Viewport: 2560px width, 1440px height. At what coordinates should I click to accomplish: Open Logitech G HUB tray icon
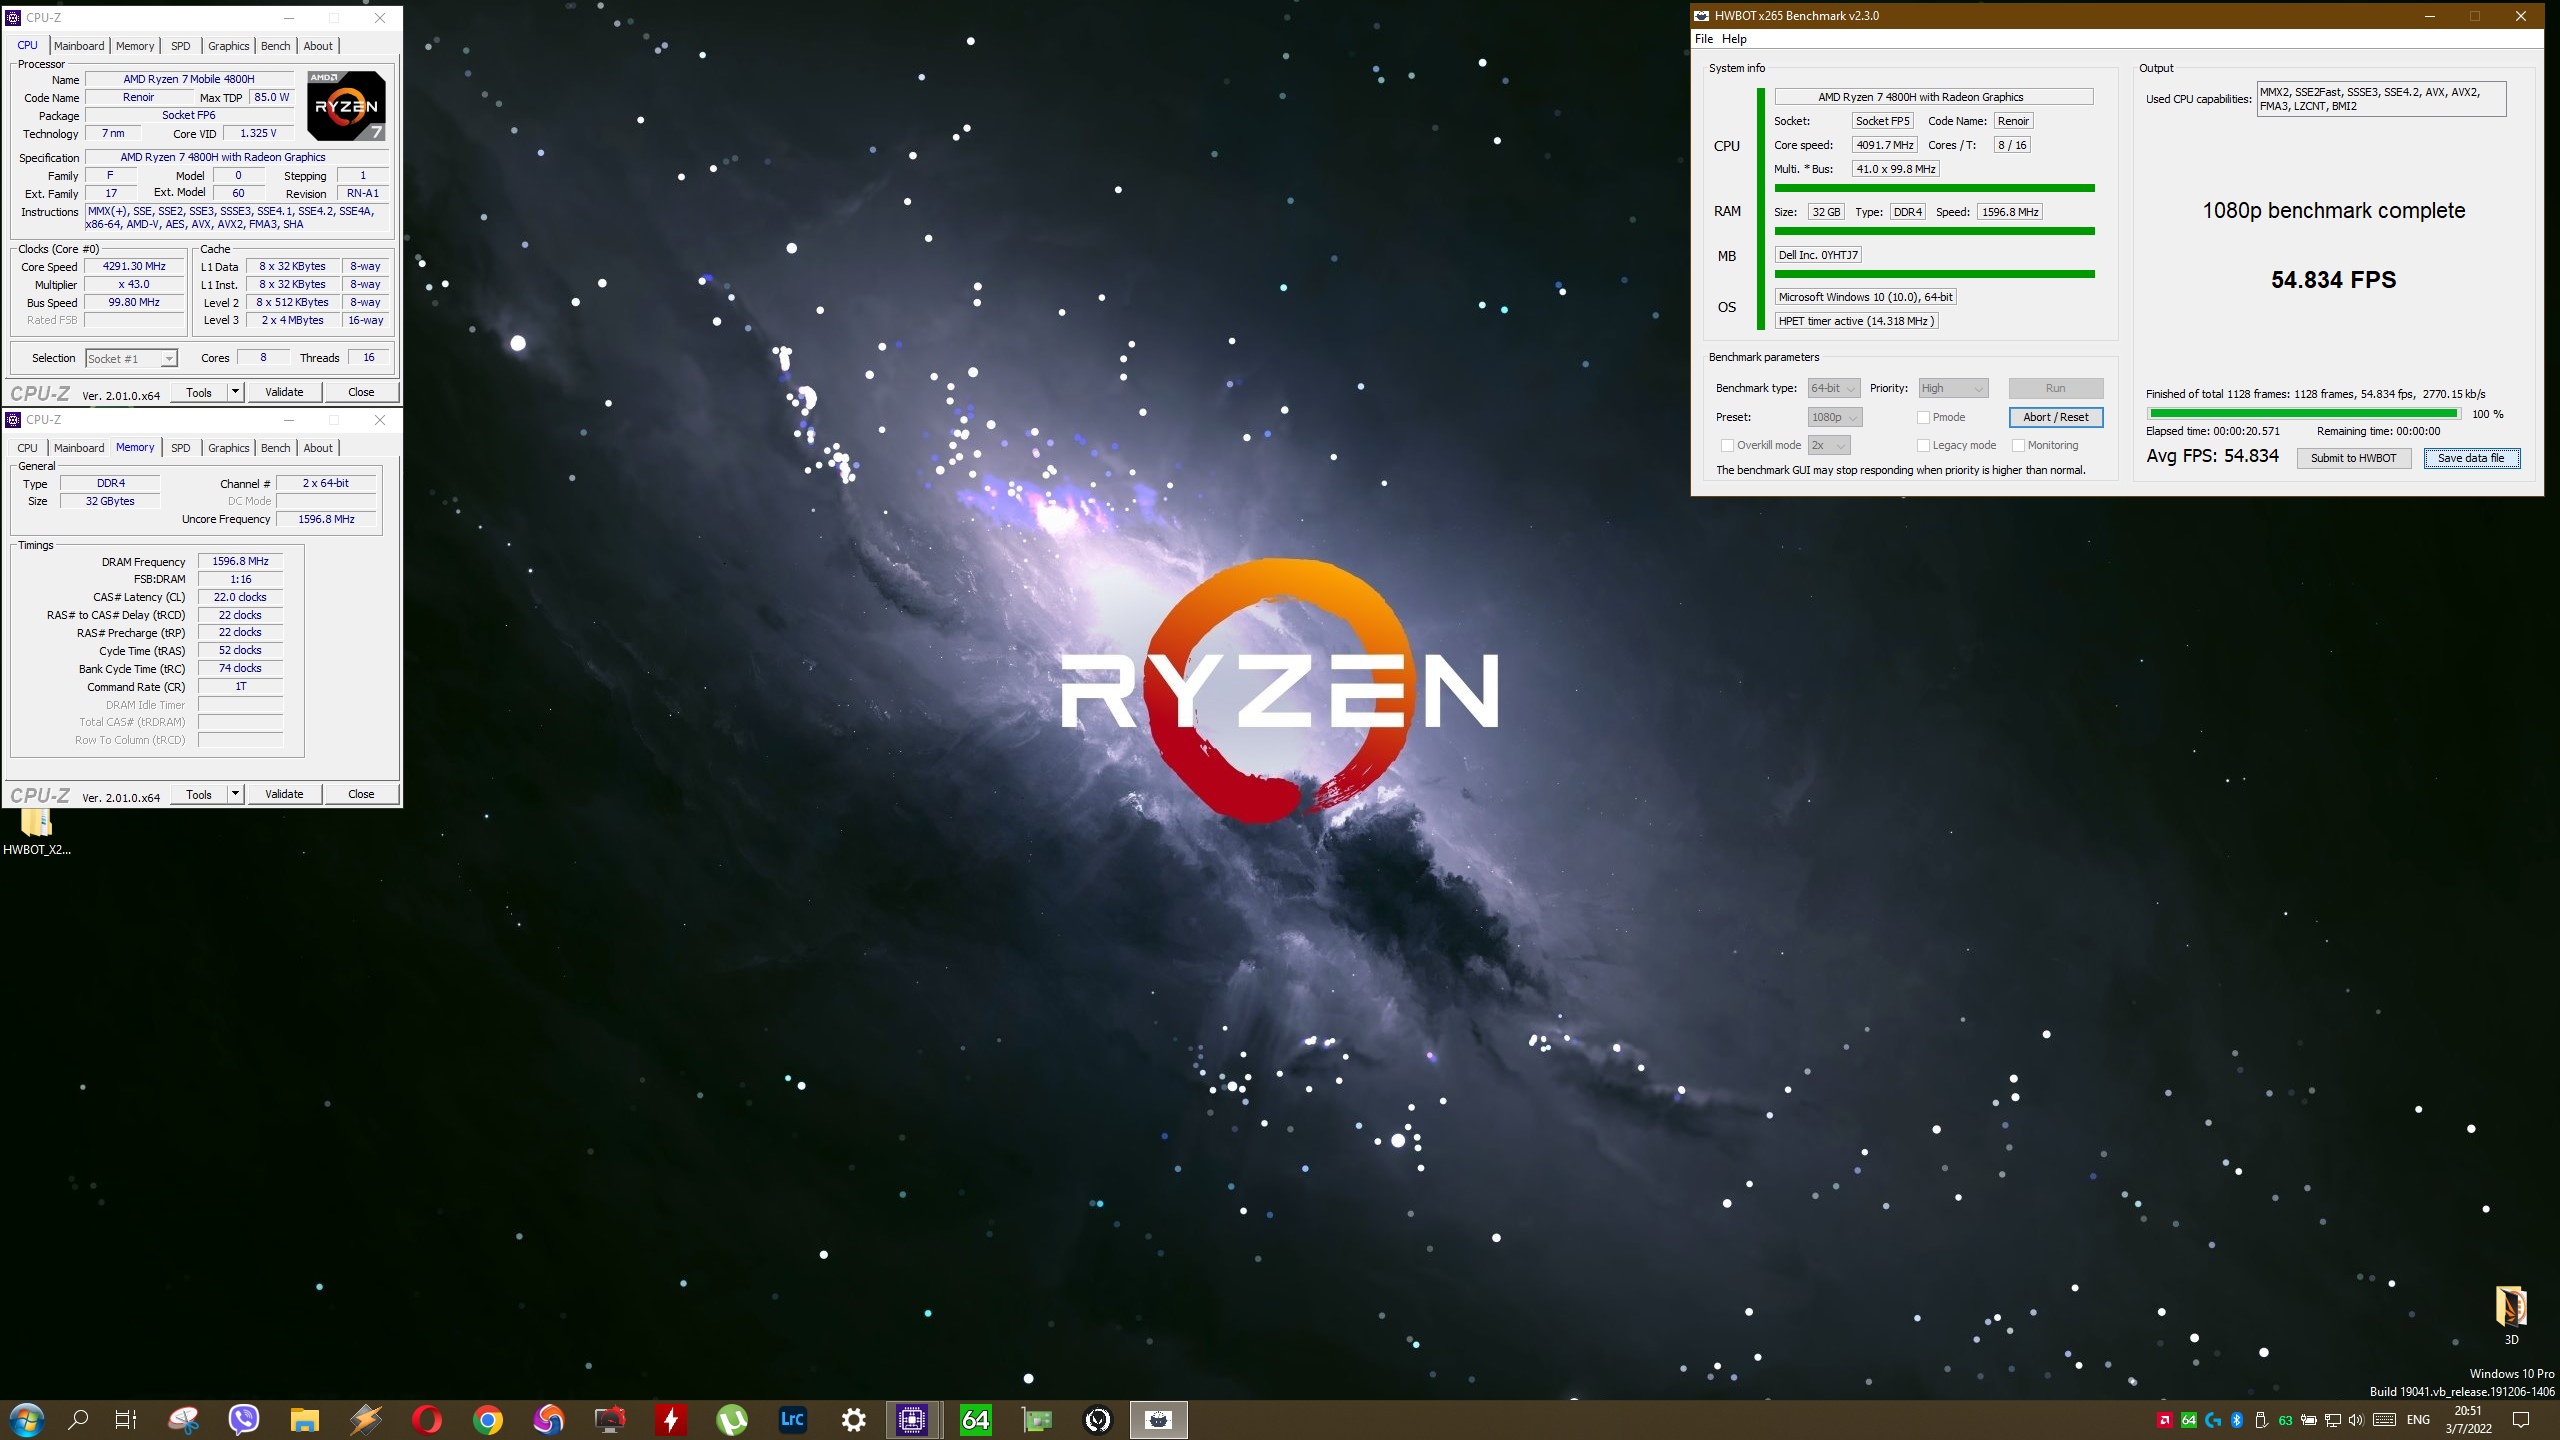point(2213,1420)
